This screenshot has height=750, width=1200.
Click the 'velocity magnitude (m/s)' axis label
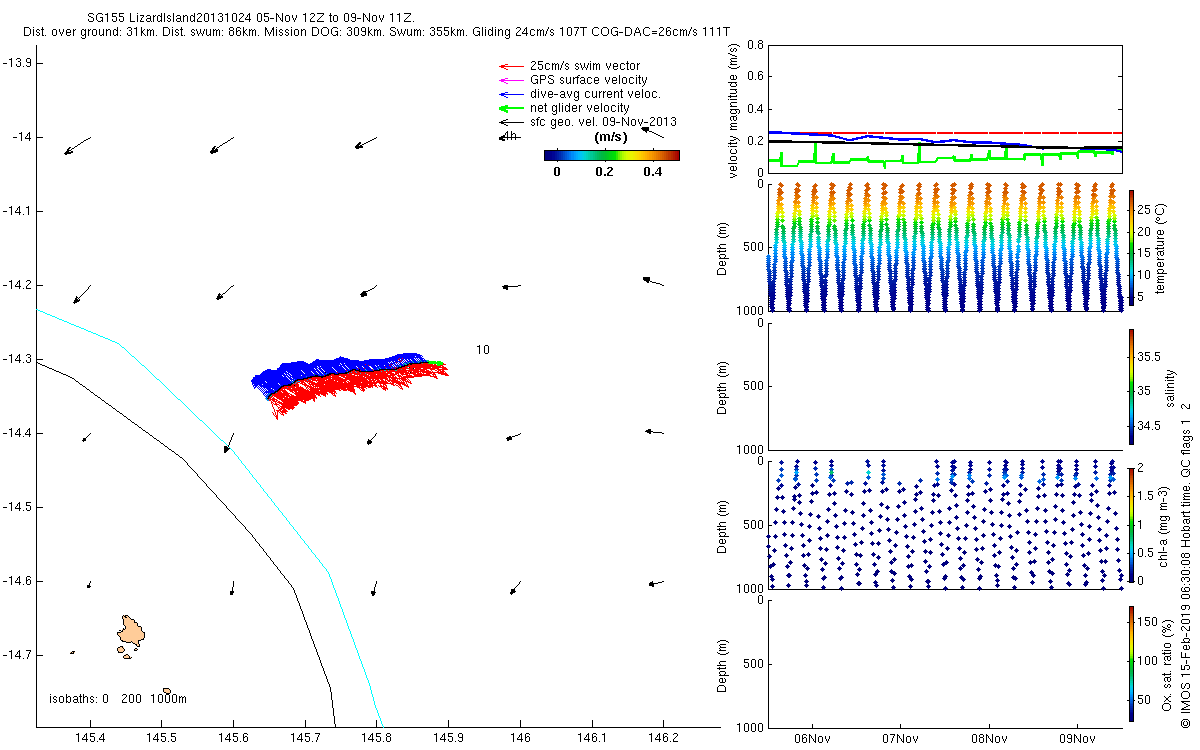pos(735,109)
